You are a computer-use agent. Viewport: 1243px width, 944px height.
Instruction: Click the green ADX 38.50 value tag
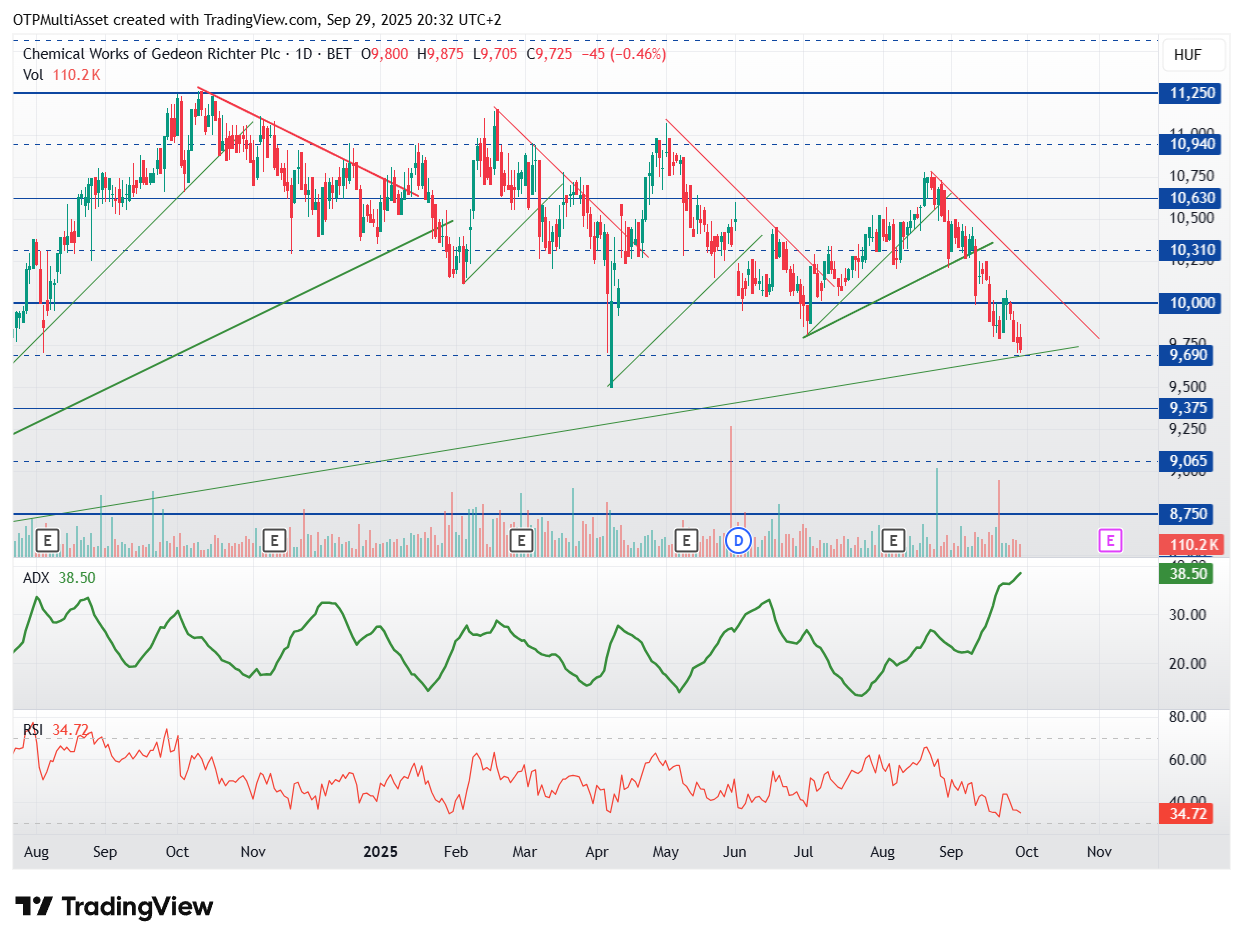click(1188, 574)
